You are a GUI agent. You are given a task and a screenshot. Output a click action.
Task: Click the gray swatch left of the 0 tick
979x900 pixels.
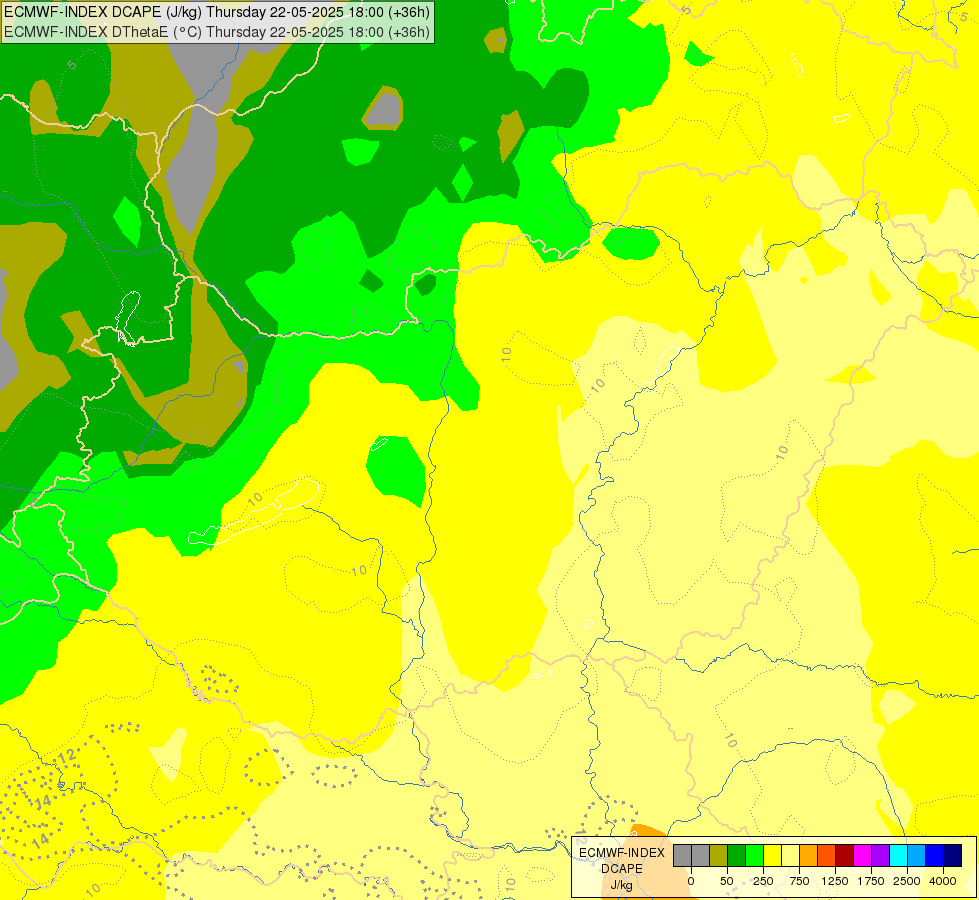tap(682, 856)
